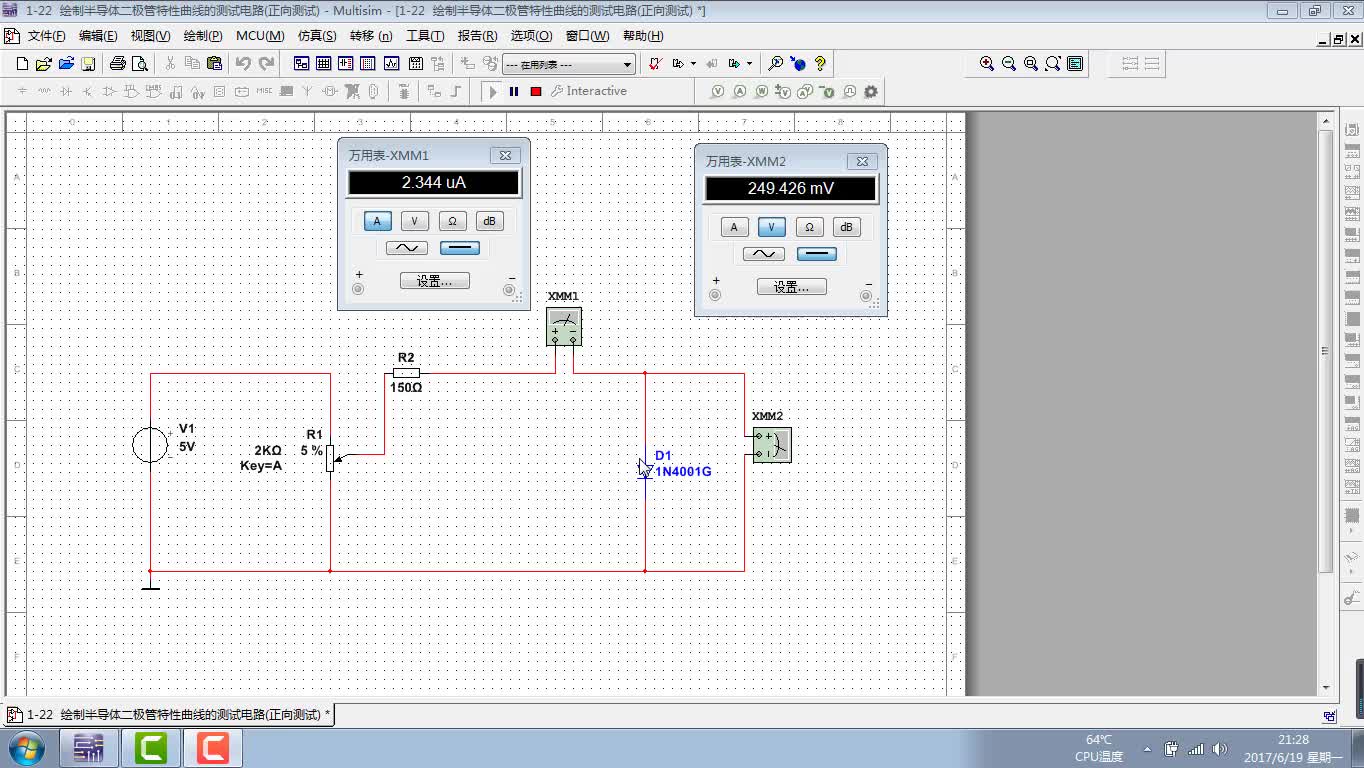Open the 帮助(H) menu
This screenshot has width=1364, height=768.
tap(643, 36)
